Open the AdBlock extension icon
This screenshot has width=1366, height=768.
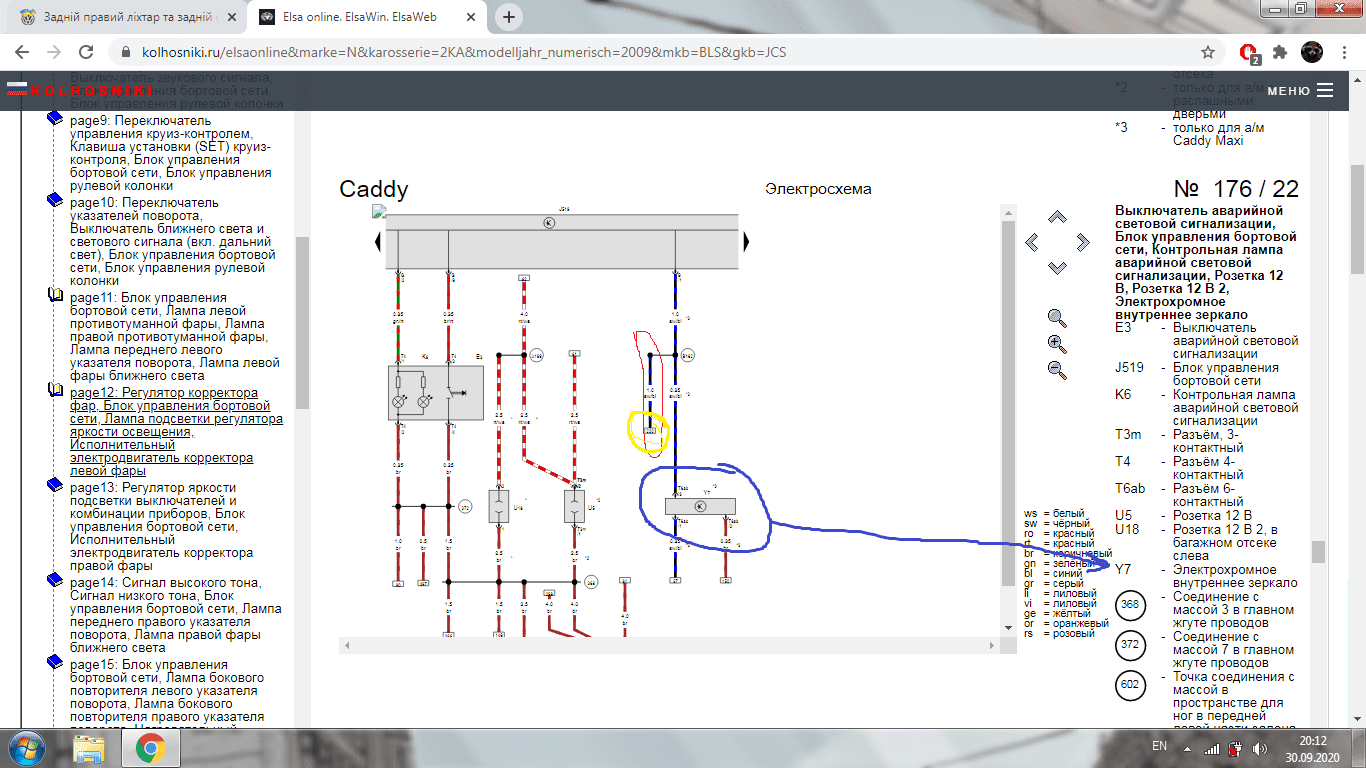[1248, 52]
